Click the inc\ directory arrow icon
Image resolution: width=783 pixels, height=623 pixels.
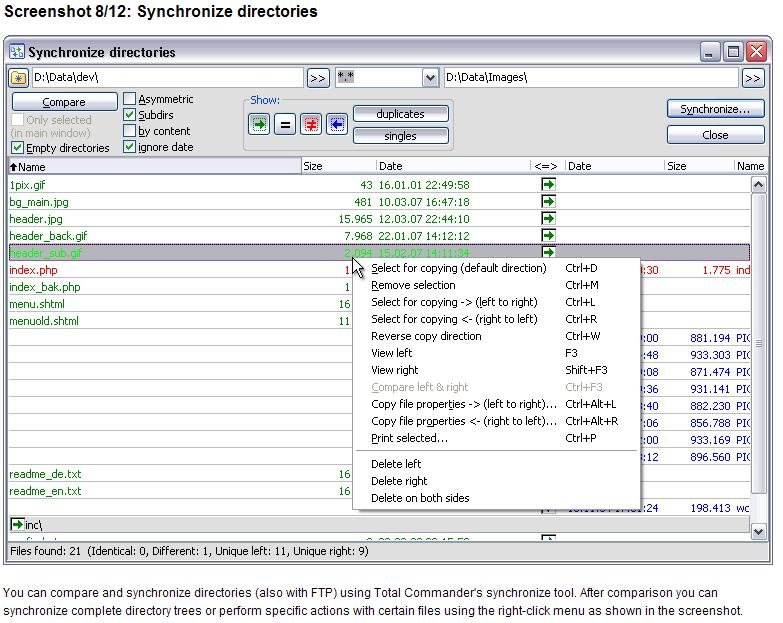(x=17, y=524)
